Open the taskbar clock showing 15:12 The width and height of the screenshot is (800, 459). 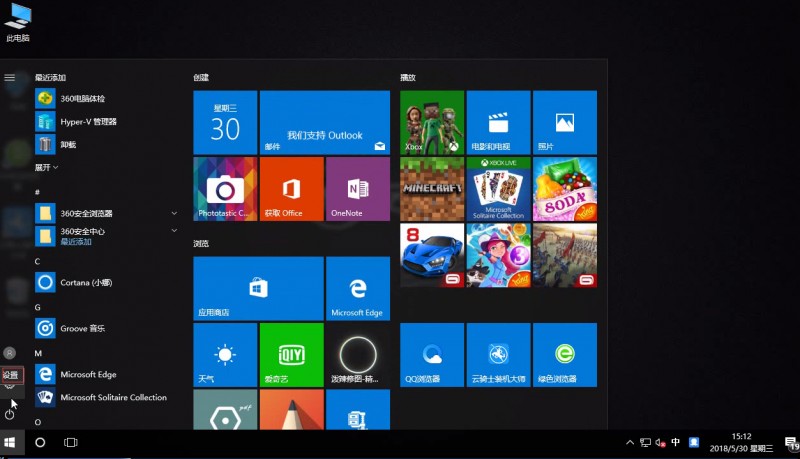pyautogui.click(x=741, y=443)
